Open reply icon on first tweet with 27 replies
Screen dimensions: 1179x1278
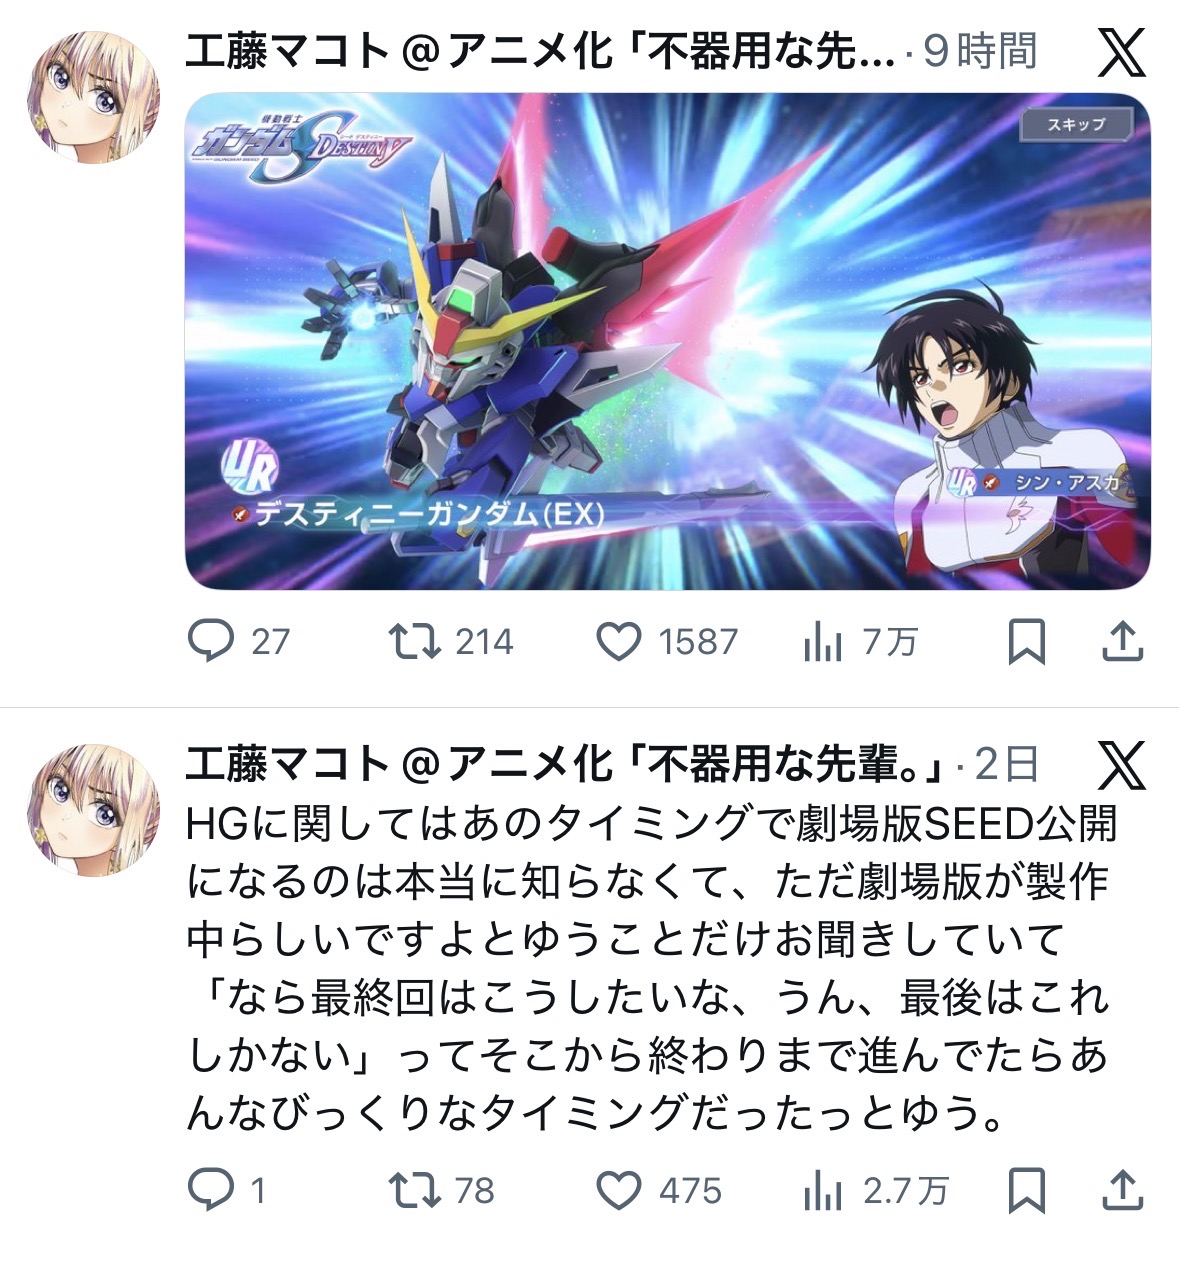[211, 641]
